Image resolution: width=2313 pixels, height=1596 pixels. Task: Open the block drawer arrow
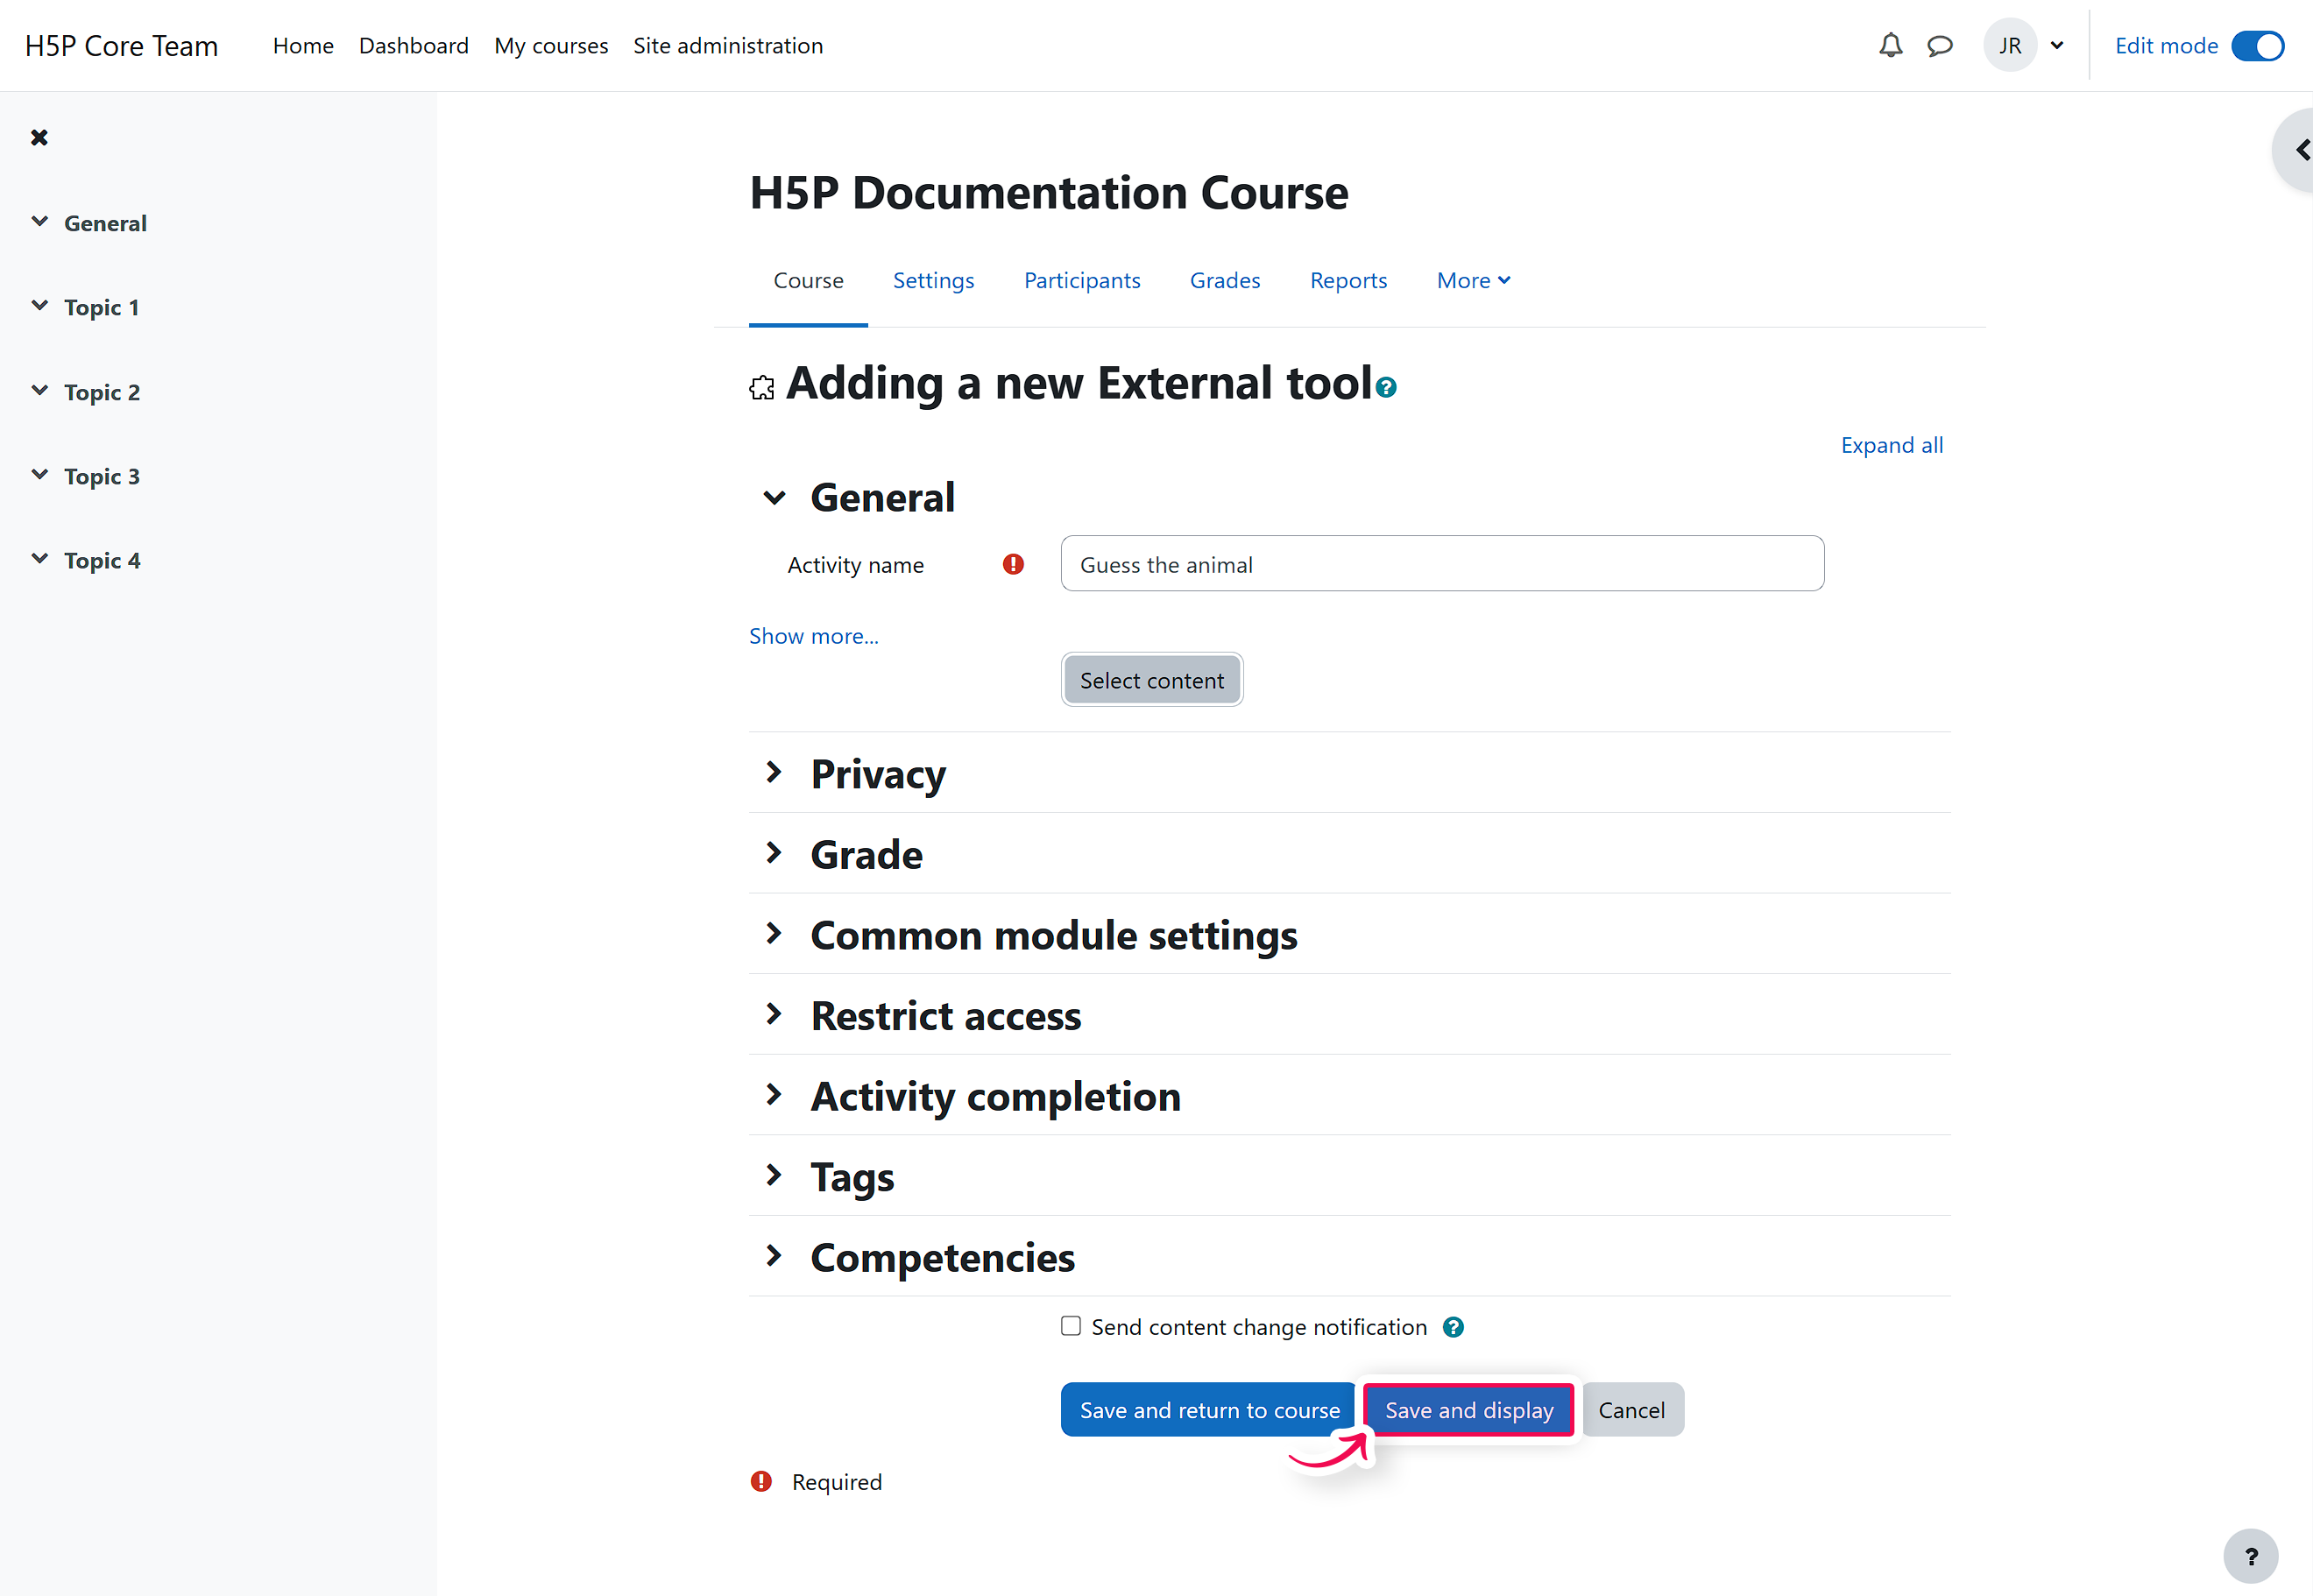click(x=2302, y=150)
